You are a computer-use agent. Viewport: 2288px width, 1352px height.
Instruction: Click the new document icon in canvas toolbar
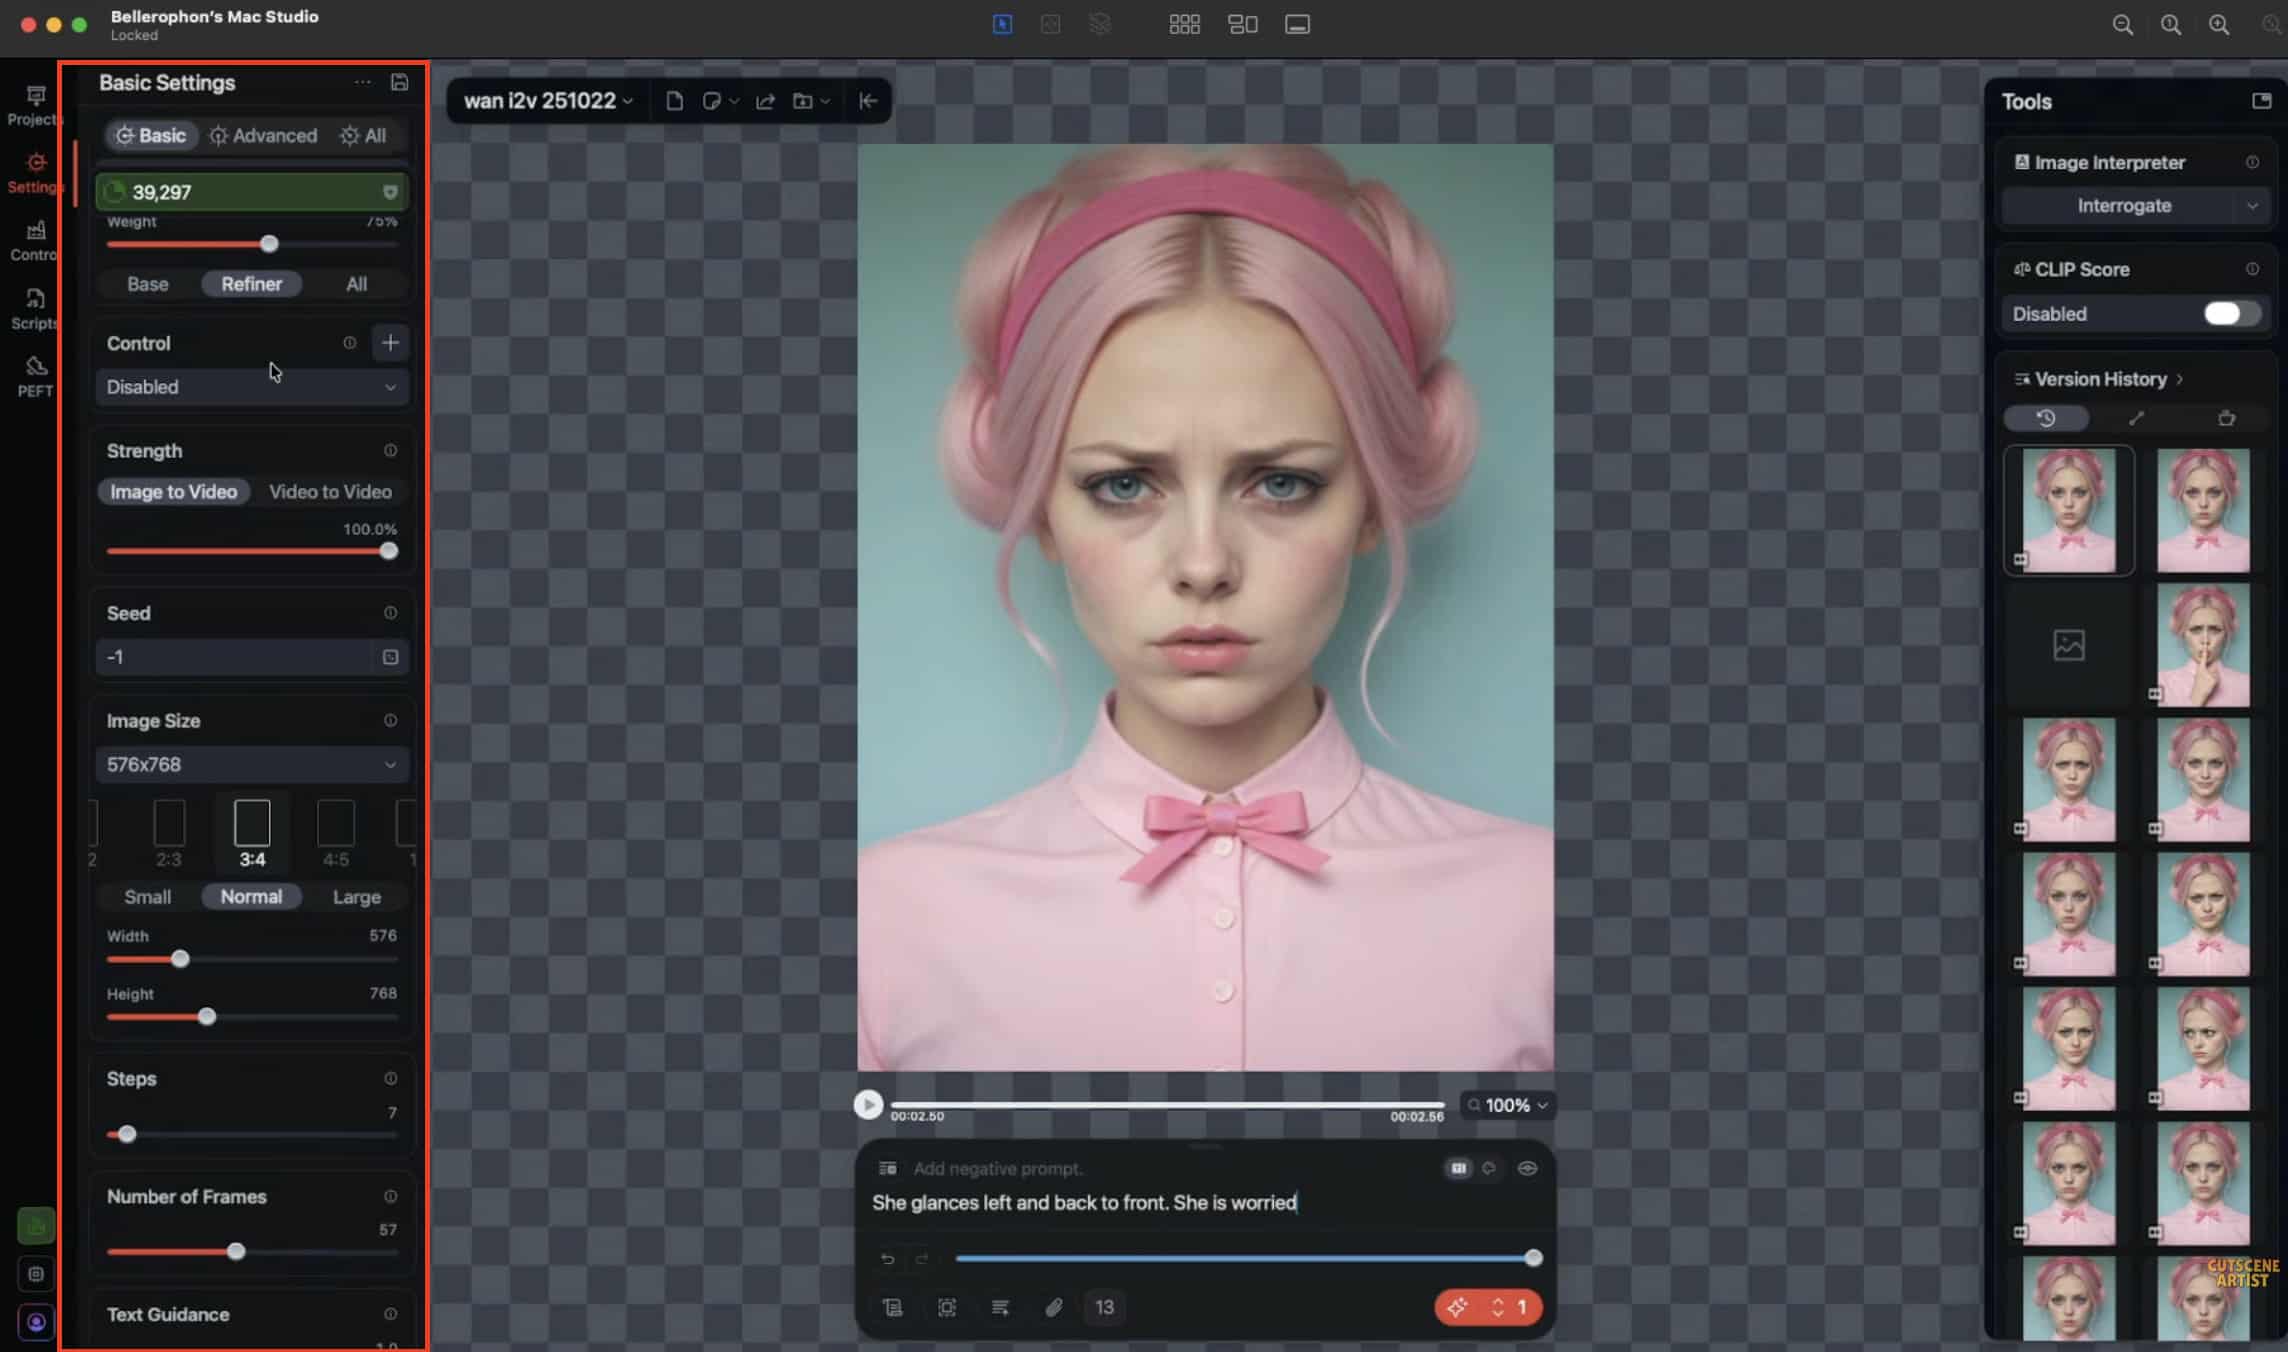click(674, 101)
